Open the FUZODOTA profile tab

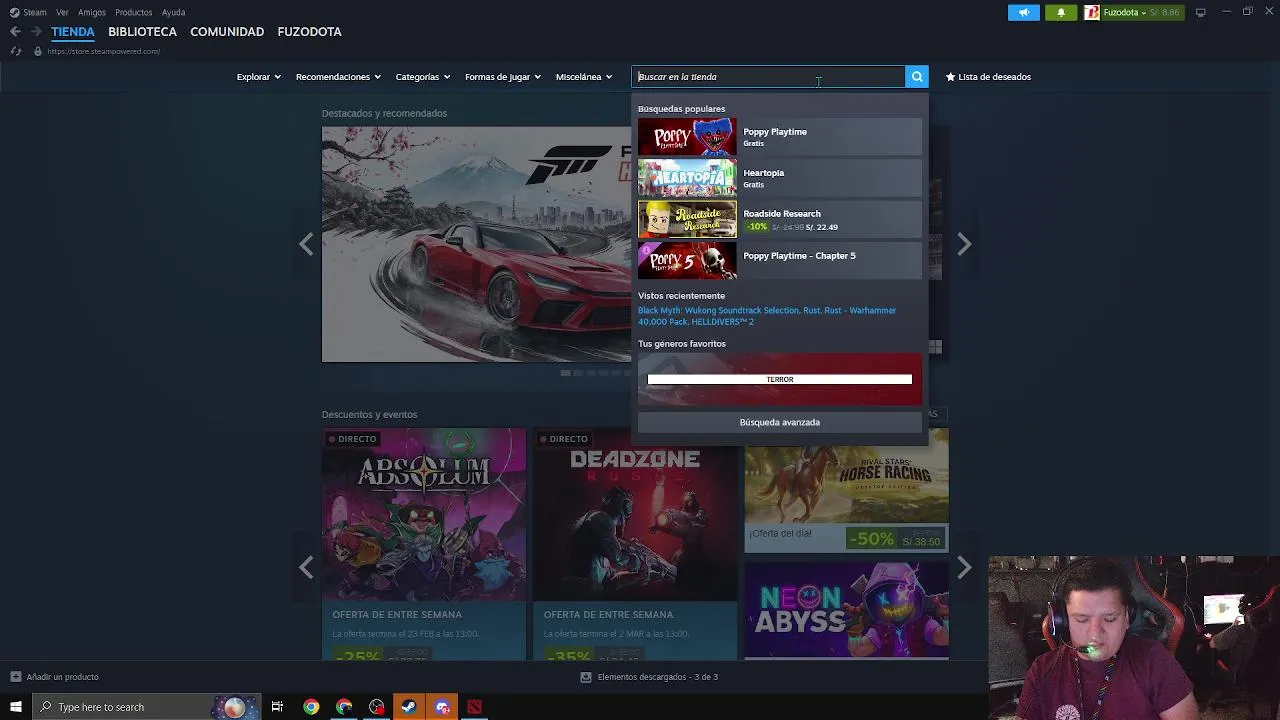coord(309,32)
